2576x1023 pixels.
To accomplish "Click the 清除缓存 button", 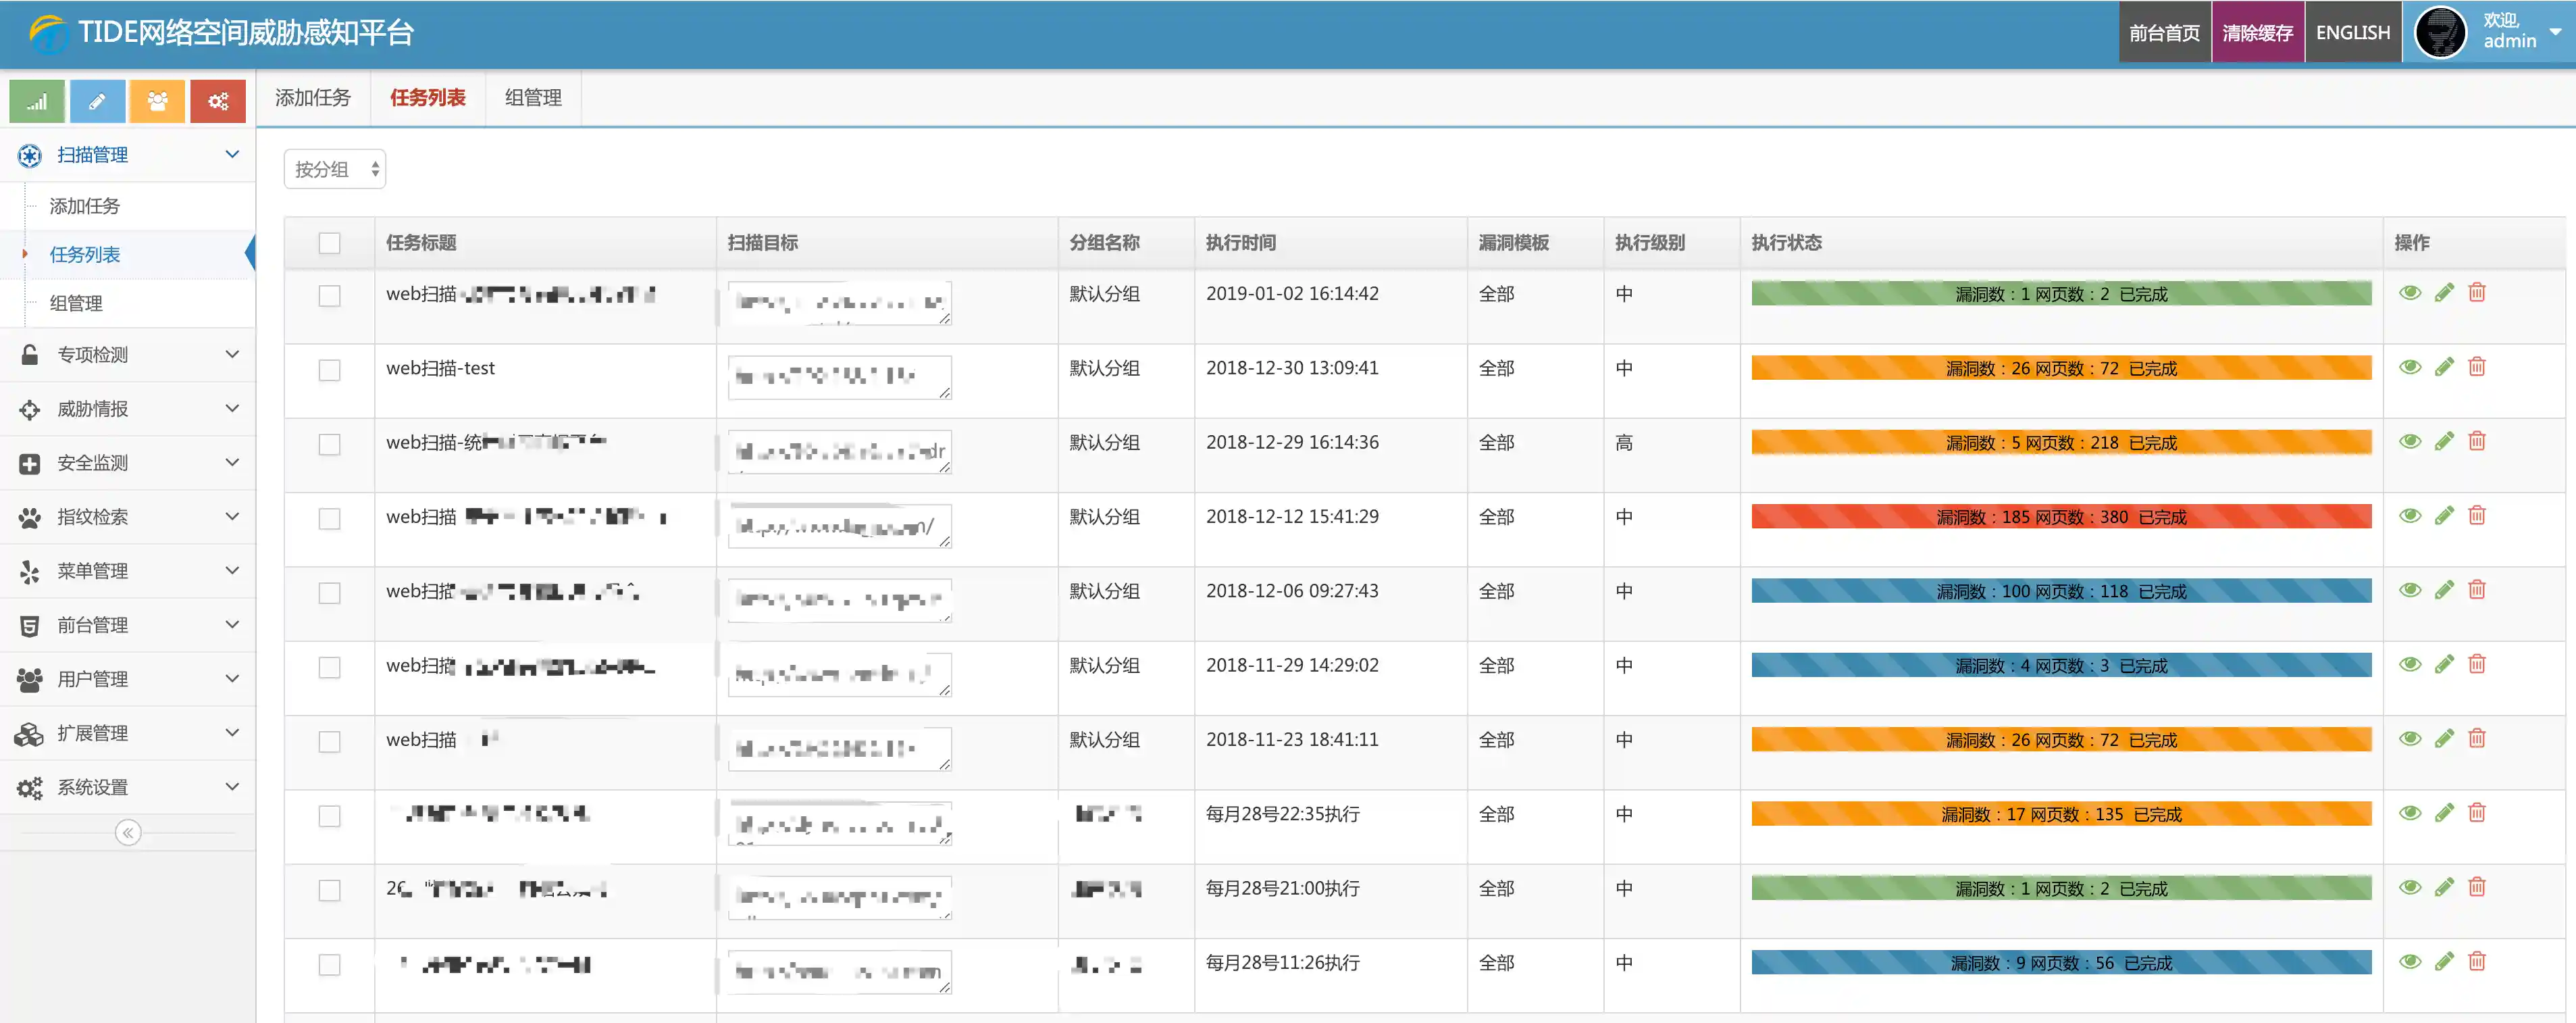I will pyautogui.click(x=2257, y=33).
